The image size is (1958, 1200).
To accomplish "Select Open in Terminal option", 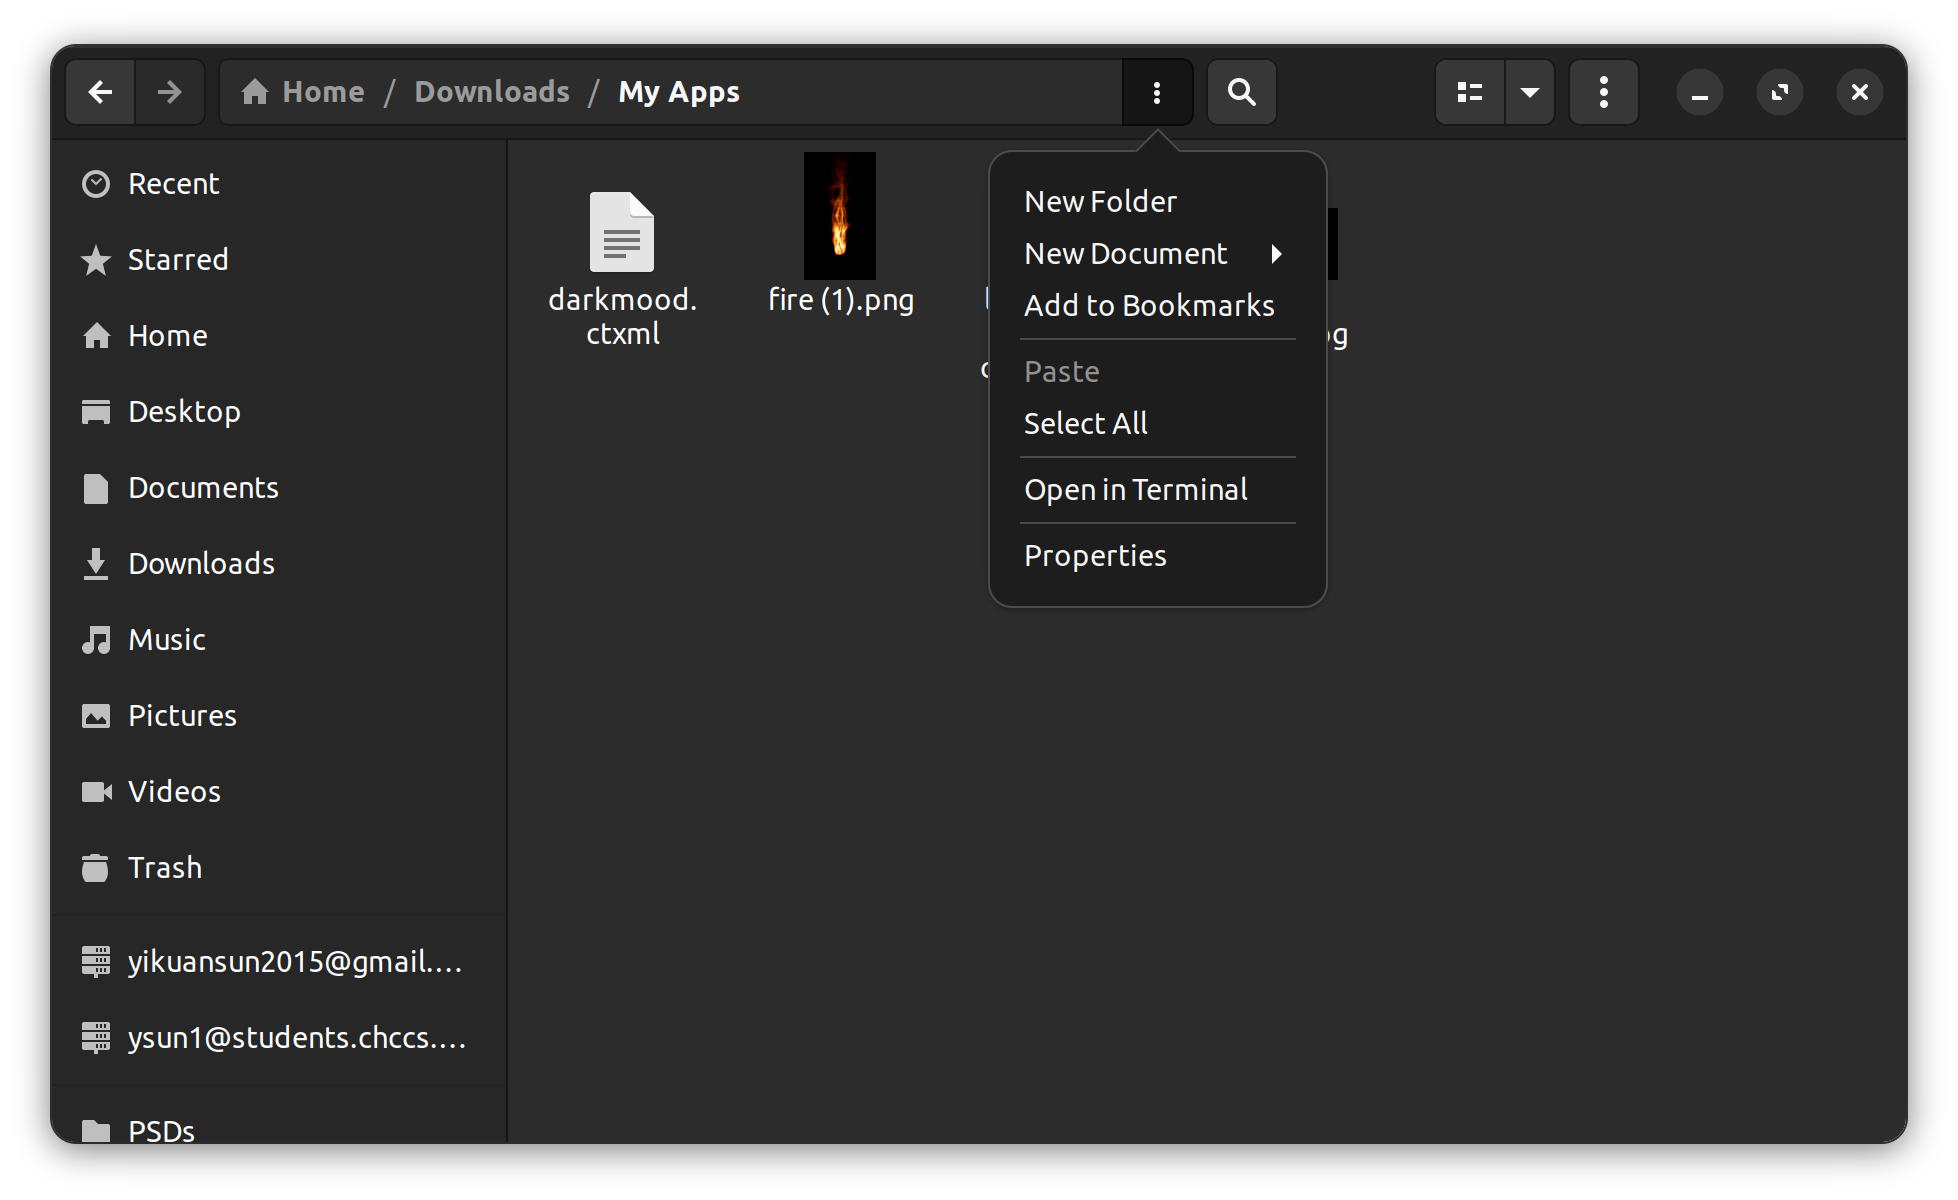I will click(x=1136, y=490).
